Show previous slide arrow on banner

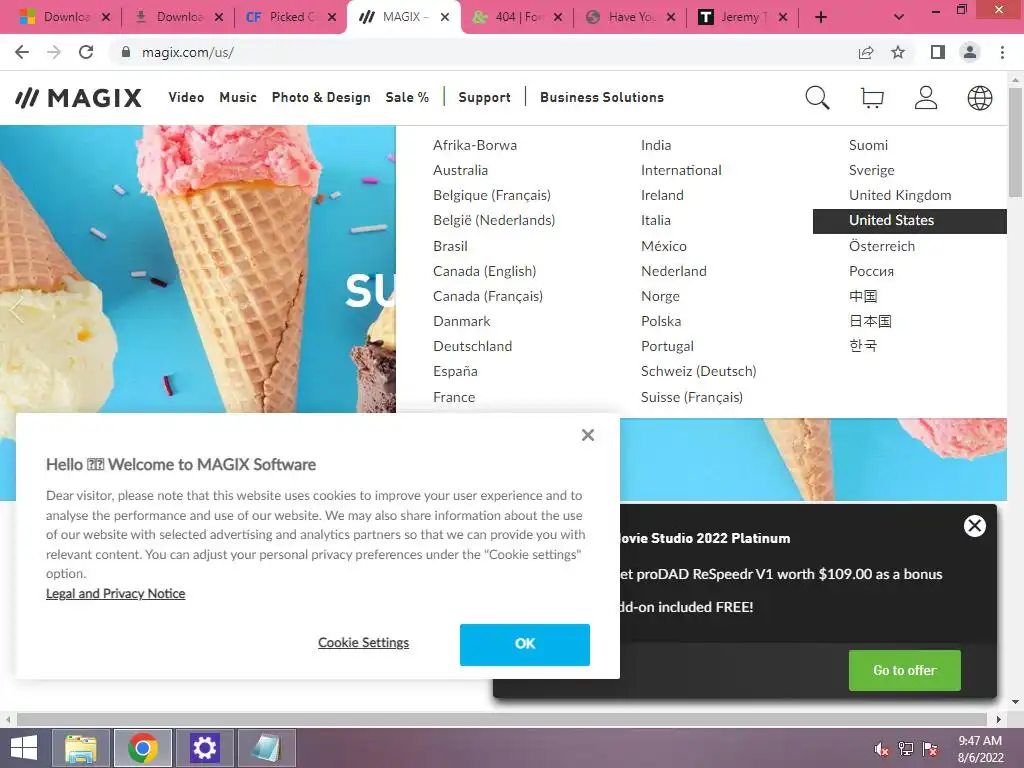(x=17, y=309)
